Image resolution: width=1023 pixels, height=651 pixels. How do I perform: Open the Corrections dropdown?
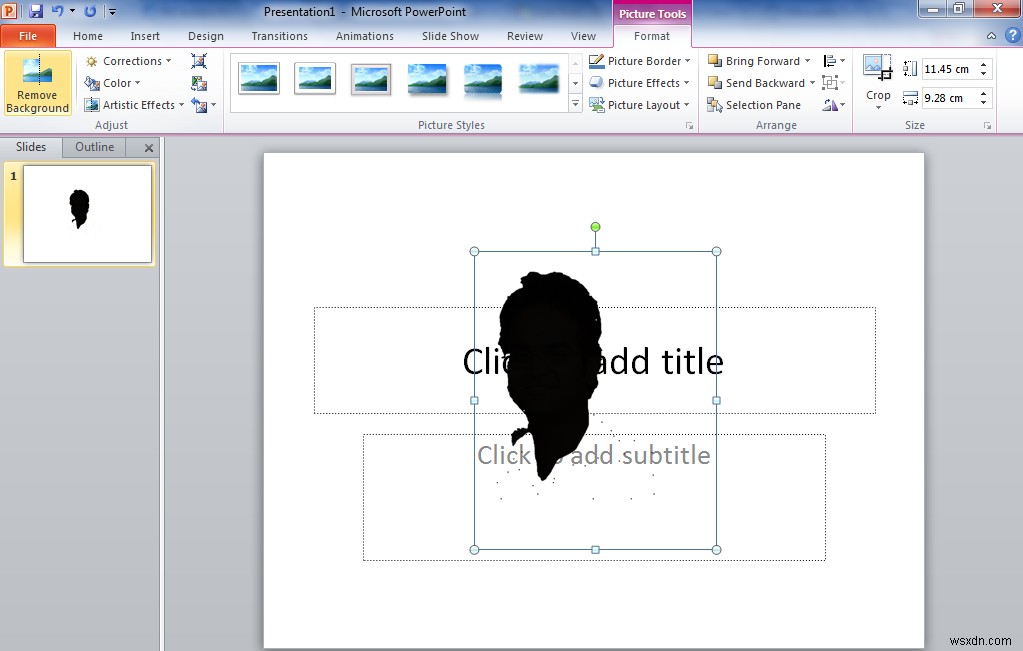tap(129, 60)
